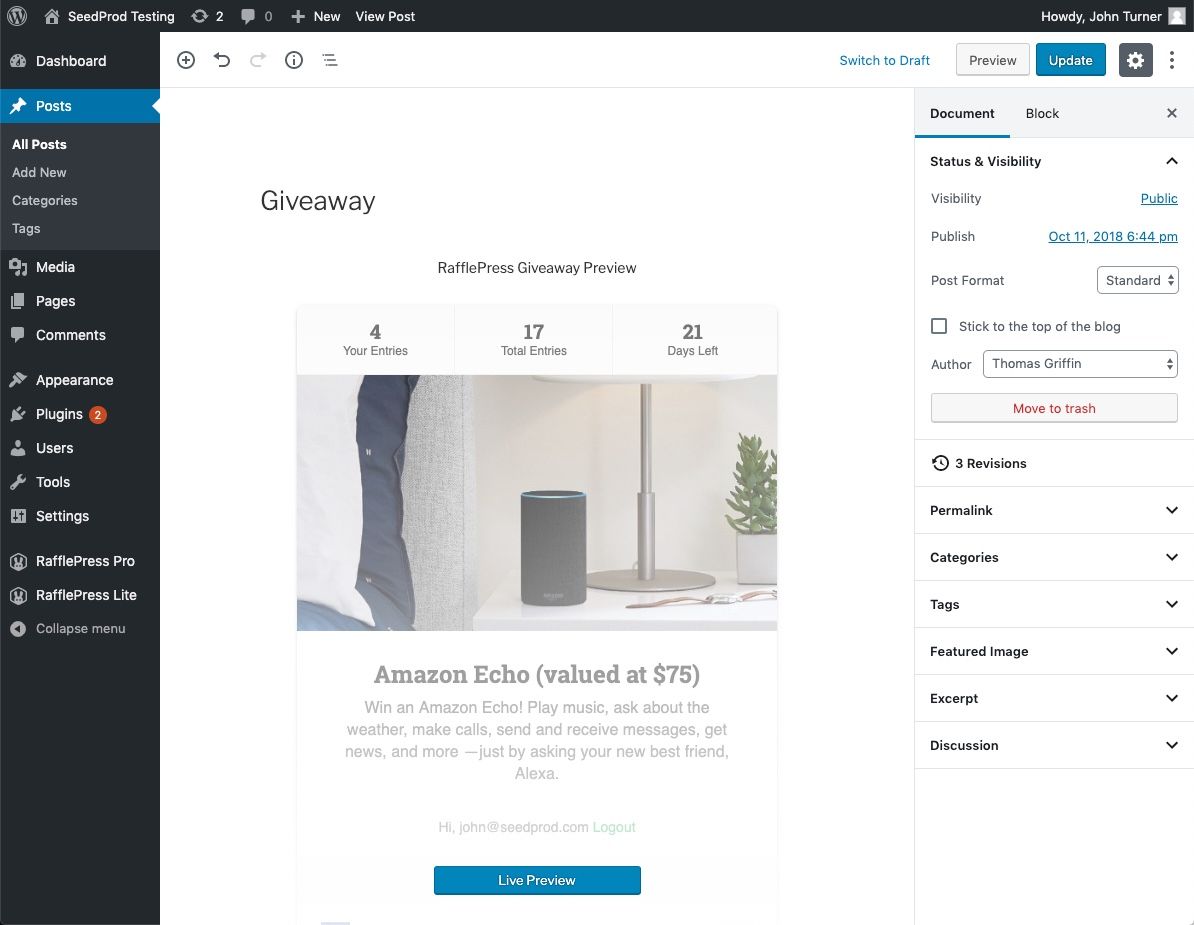
Task: Click the 4 Your Entries counter
Action: (x=375, y=340)
